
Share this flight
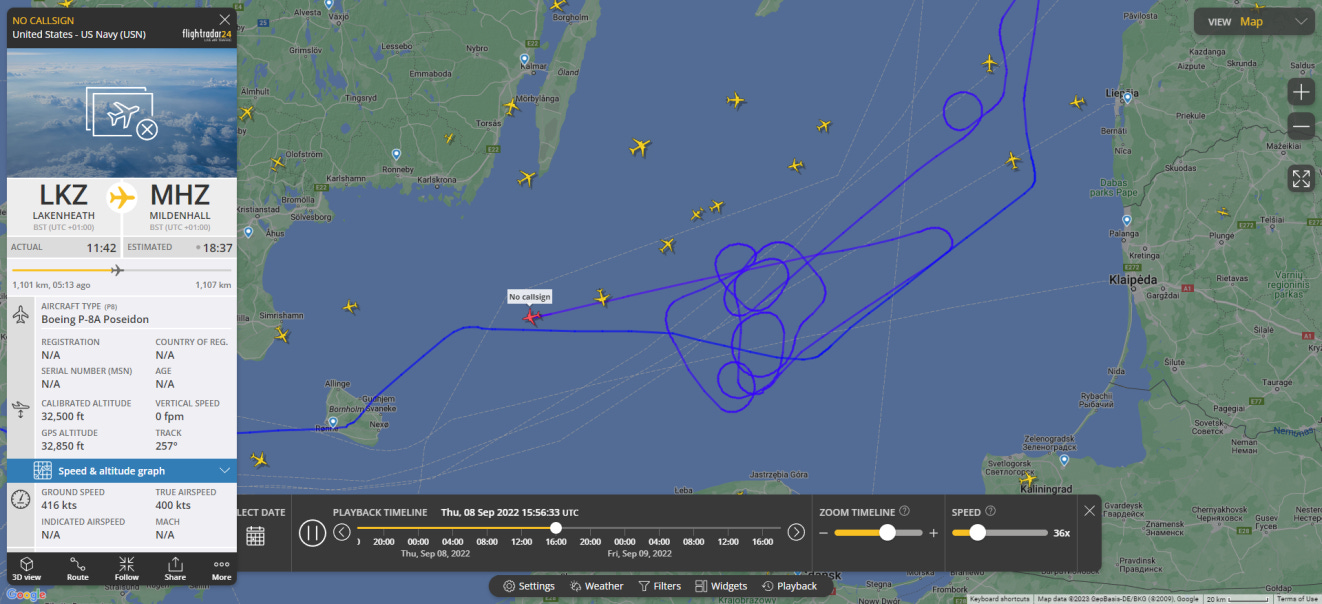(175, 568)
